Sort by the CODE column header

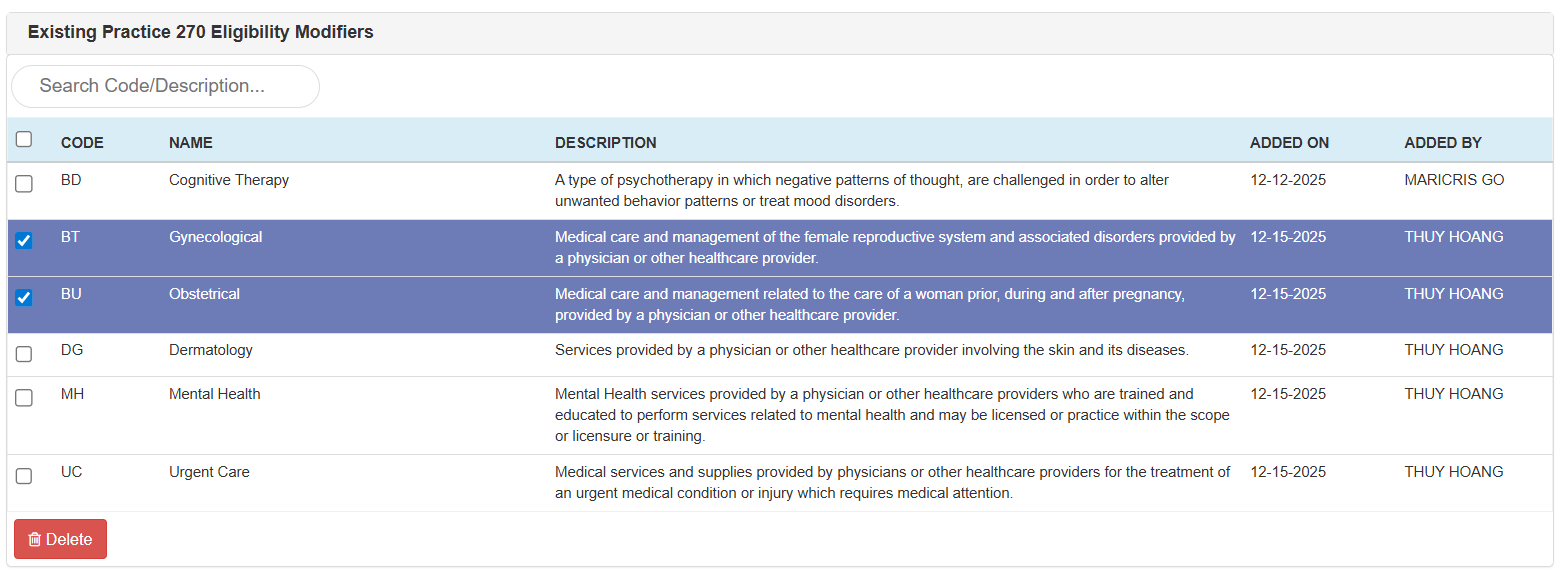[82, 143]
